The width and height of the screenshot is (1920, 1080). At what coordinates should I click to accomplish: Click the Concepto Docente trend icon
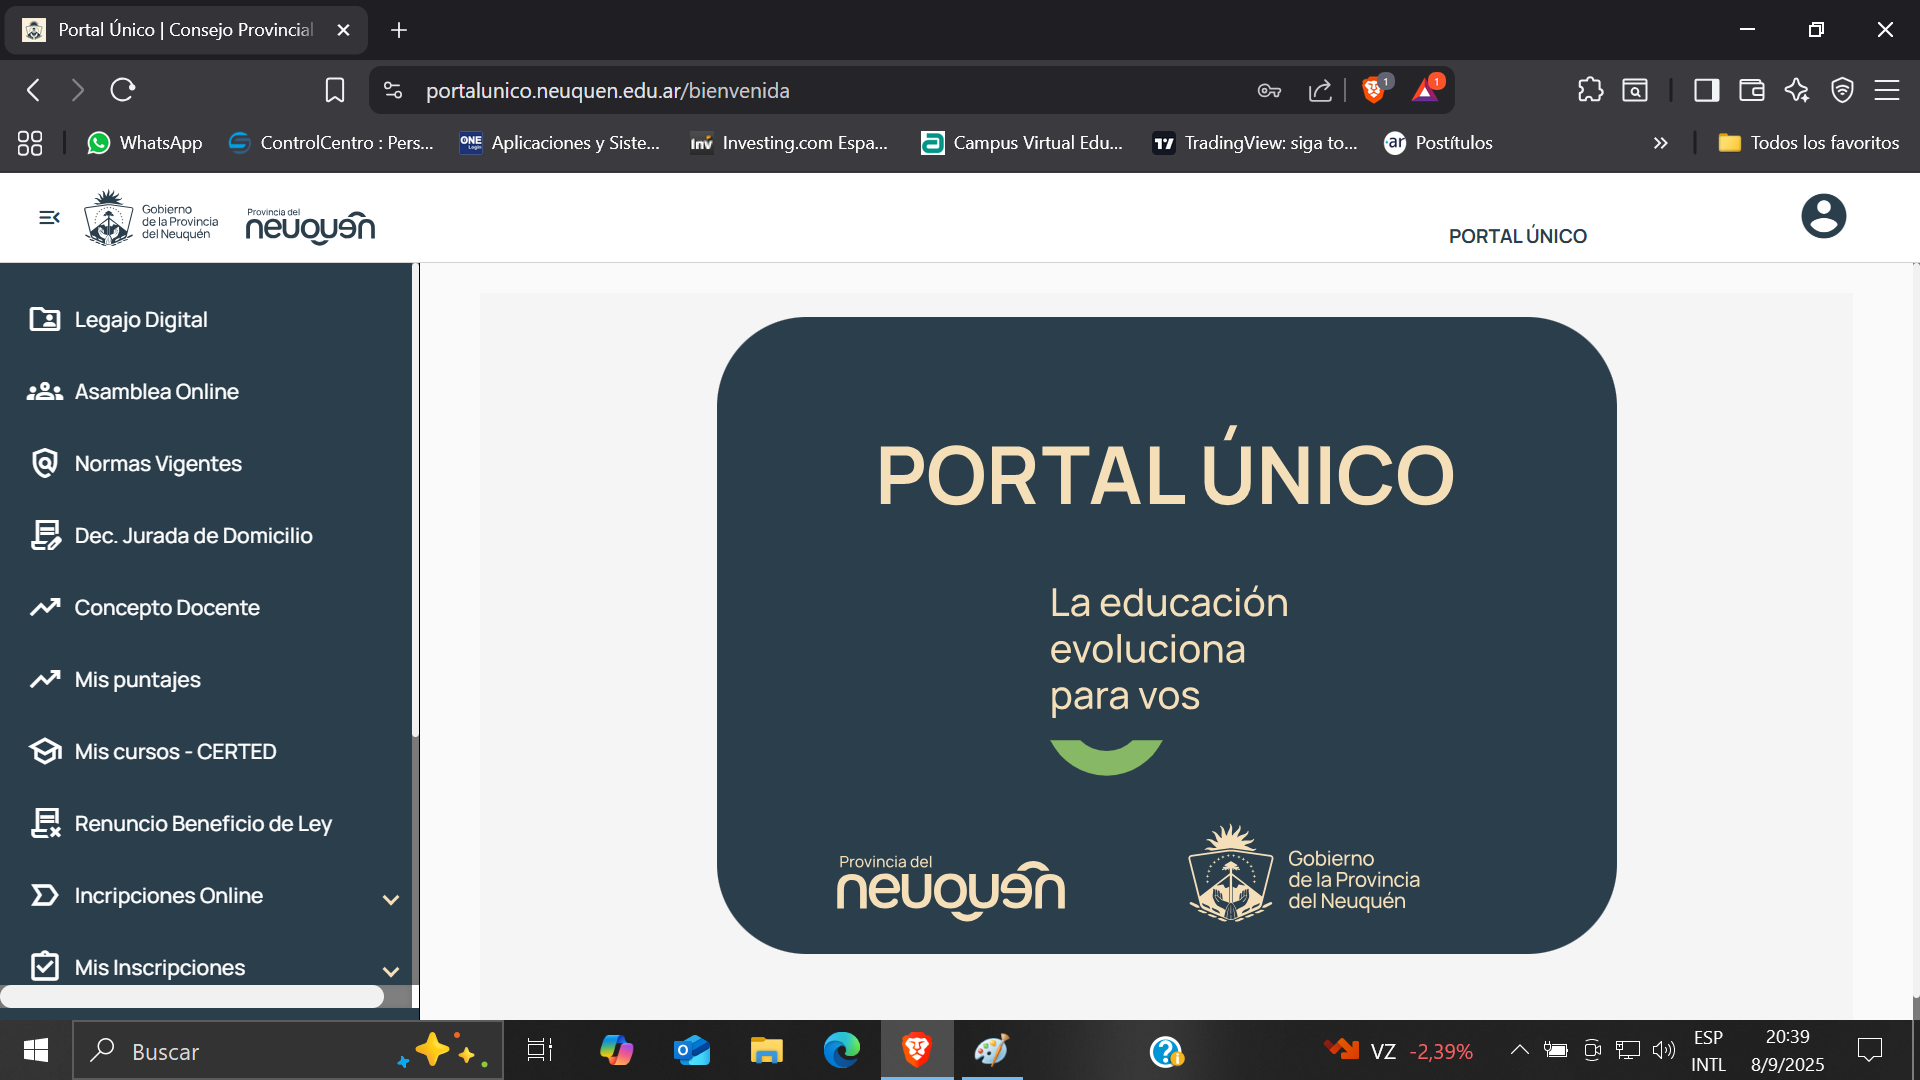pyautogui.click(x=44, y=607)
